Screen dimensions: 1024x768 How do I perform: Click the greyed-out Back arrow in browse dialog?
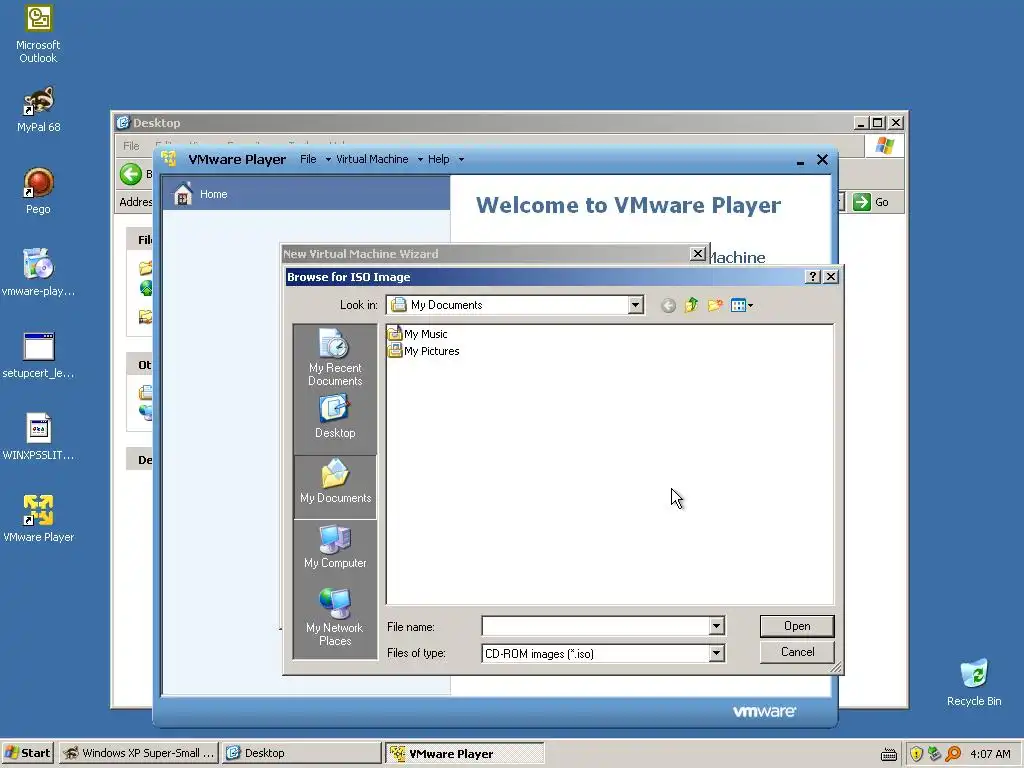667,305
